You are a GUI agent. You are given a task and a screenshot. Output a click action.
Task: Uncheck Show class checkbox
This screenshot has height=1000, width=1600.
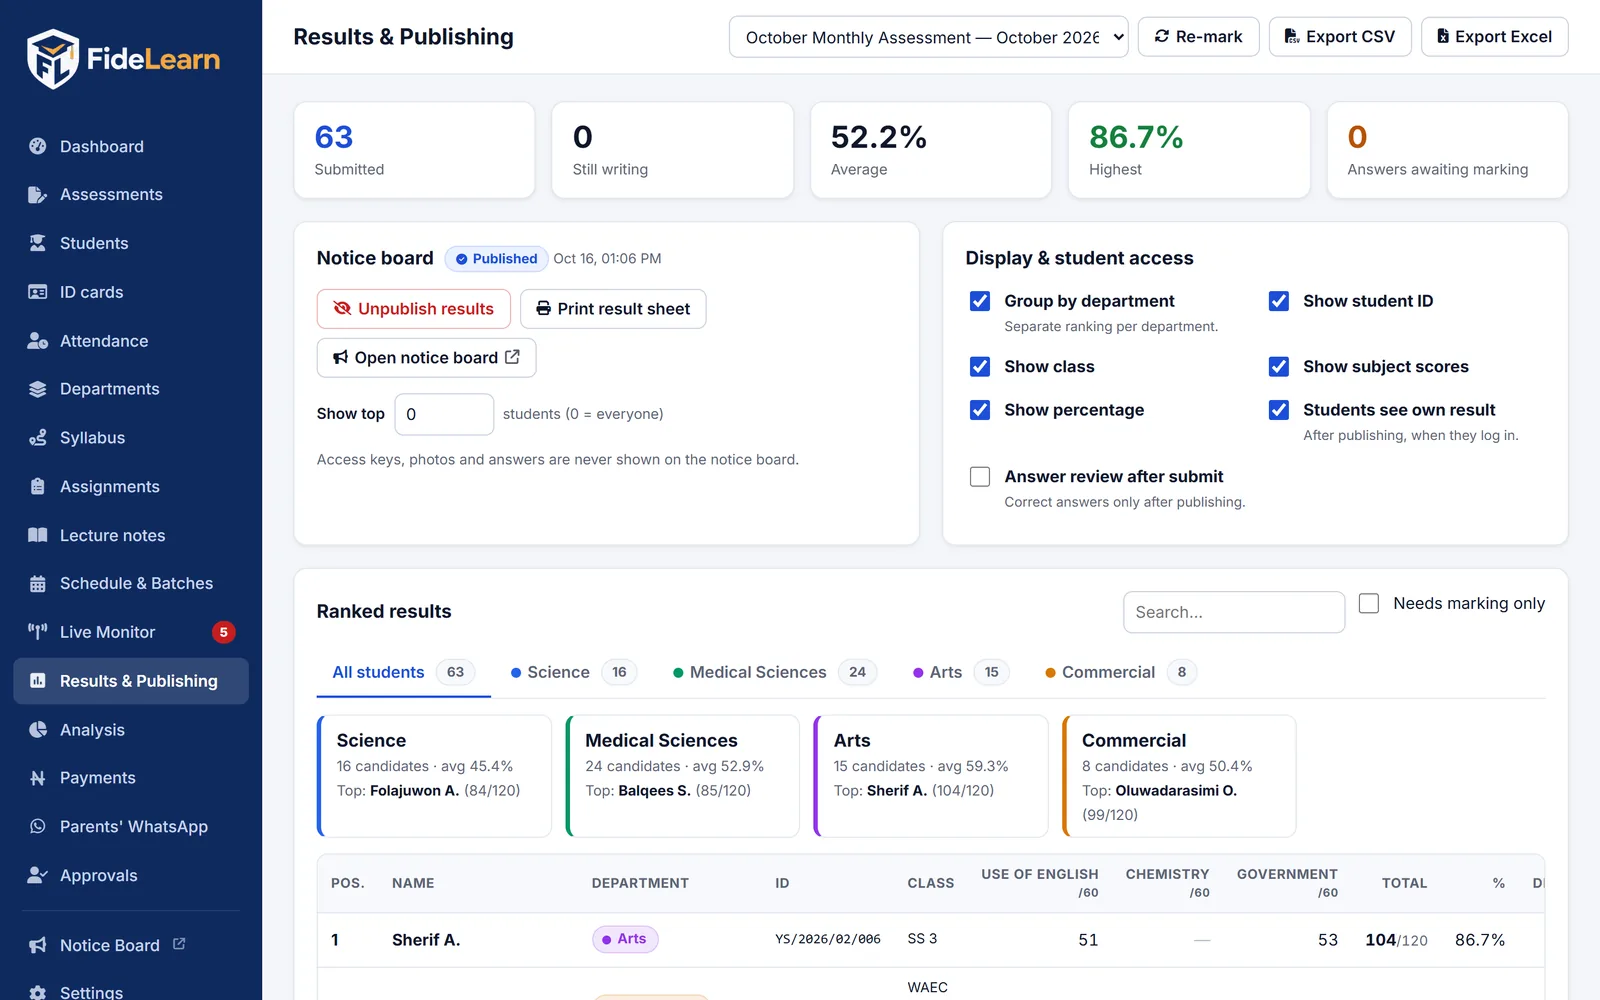[980, 367]
